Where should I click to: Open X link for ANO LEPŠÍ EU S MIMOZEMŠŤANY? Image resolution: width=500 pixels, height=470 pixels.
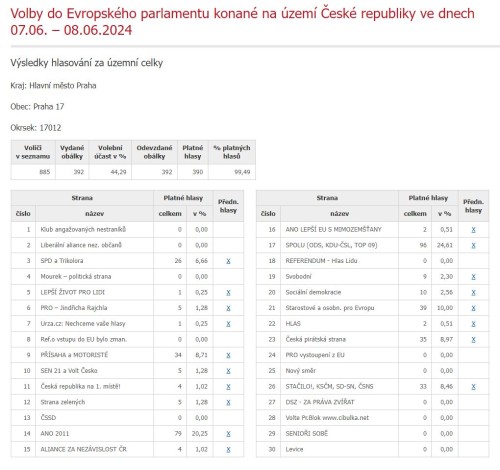click(x=473, y=230)
